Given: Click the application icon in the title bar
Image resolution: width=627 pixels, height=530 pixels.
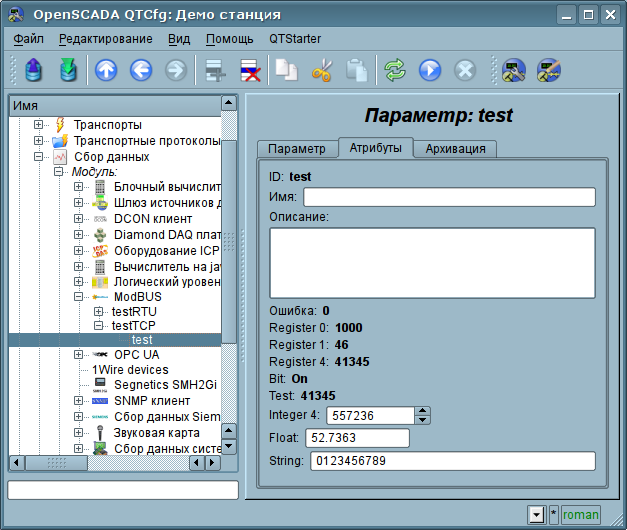Looking at the screenshot, I should pos(17,15).
